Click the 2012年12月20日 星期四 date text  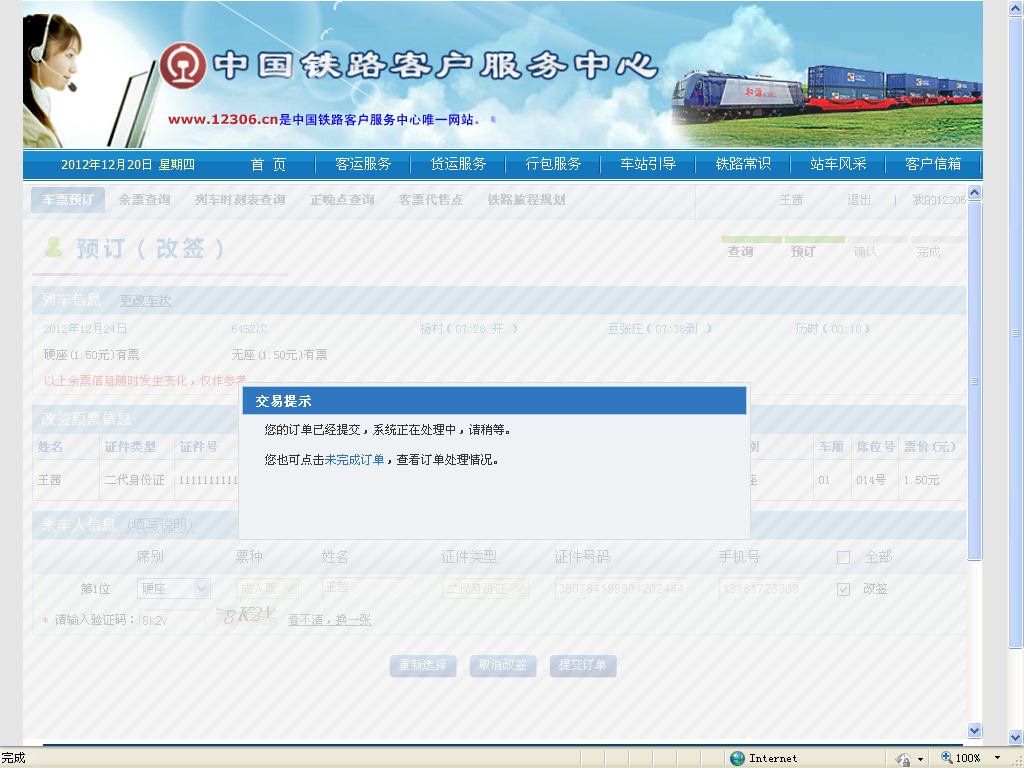(x=128, y=165)
